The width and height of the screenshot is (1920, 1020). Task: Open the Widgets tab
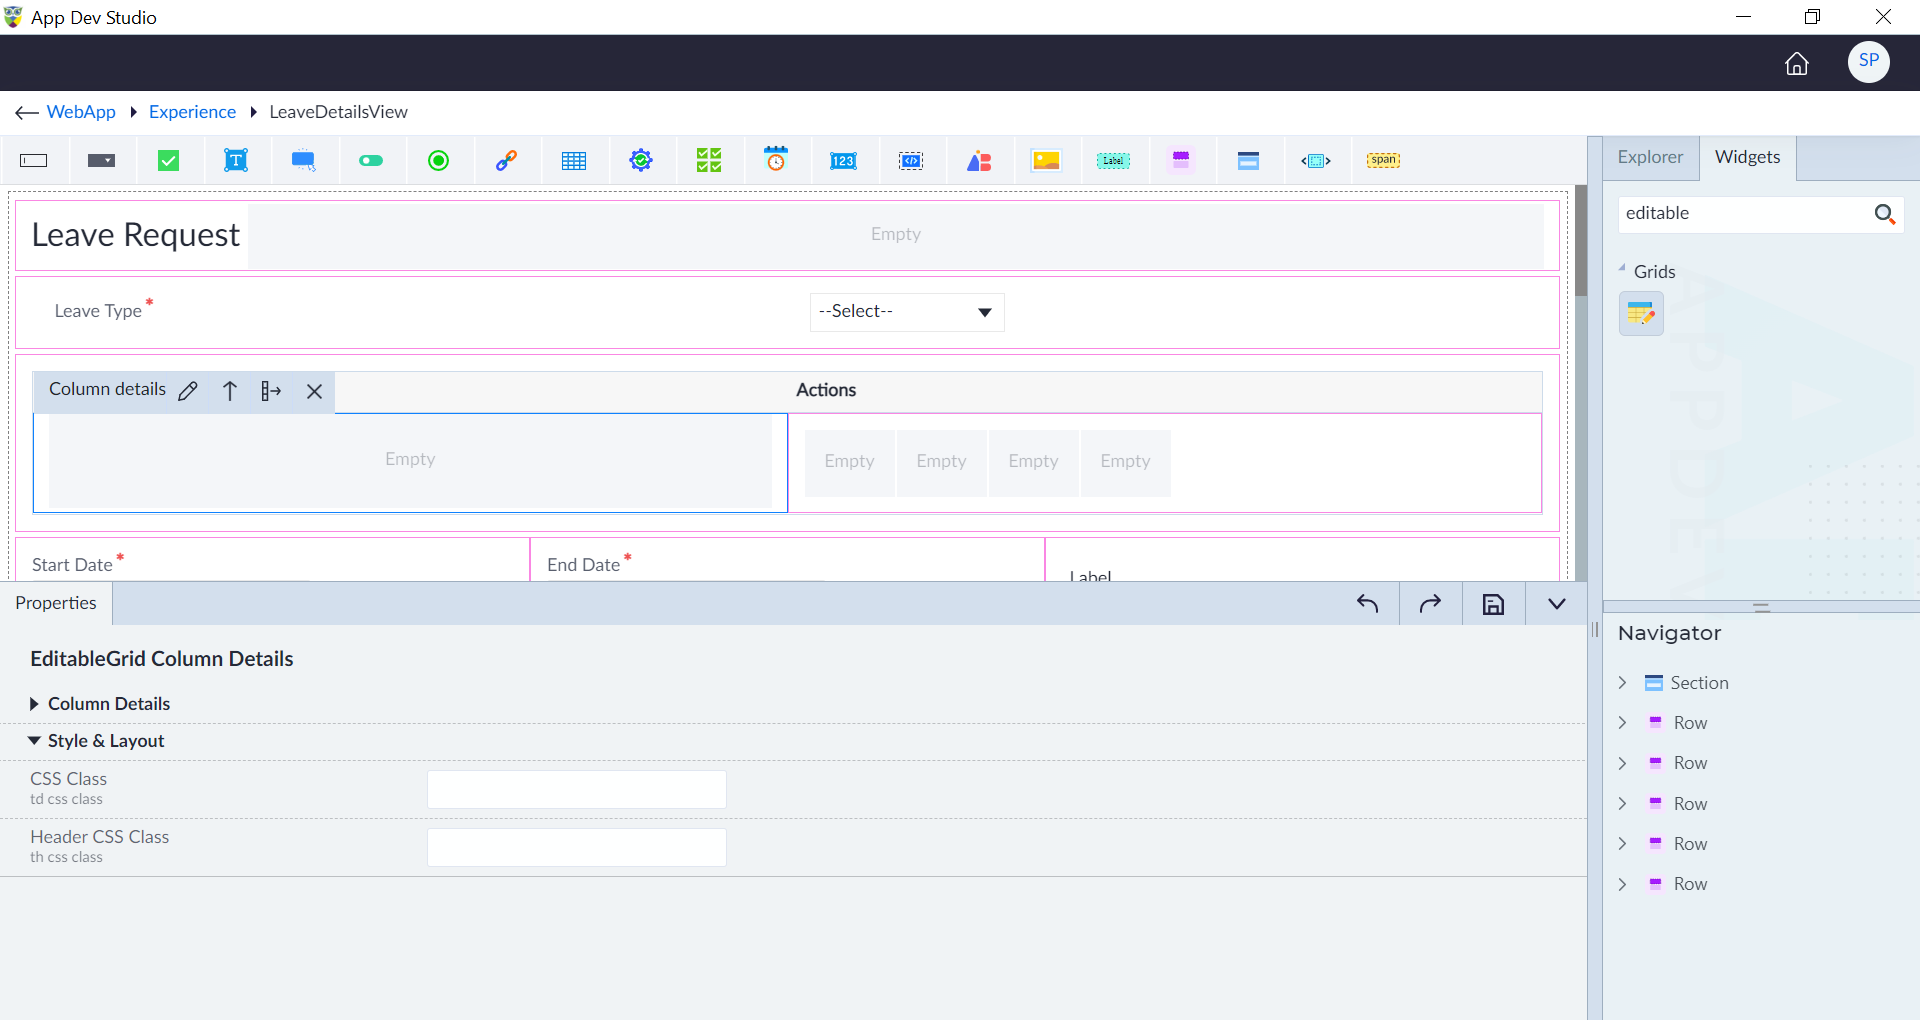(1748, 157)
